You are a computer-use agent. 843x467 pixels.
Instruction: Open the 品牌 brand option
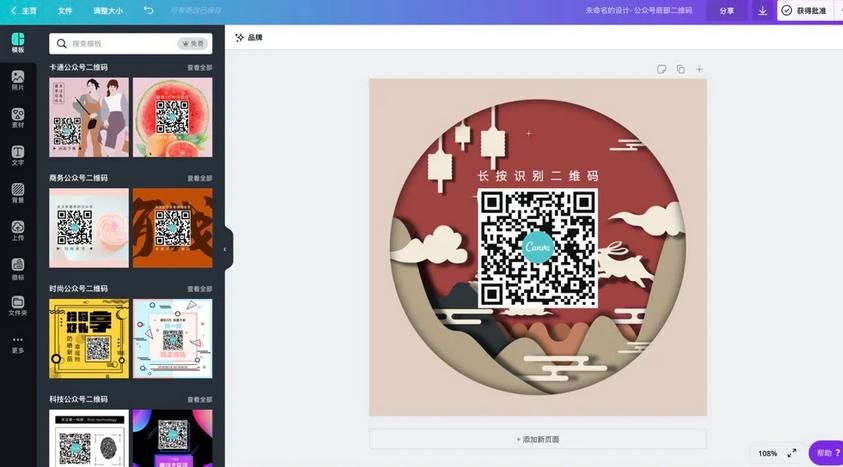point(249,38)
